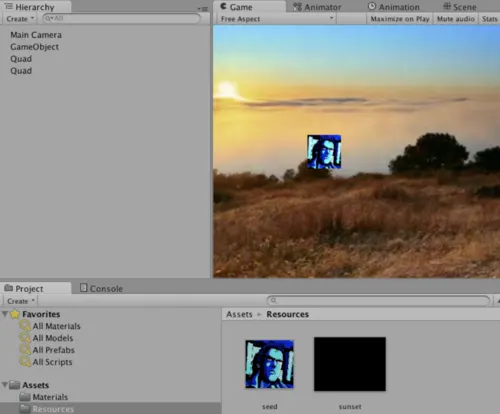Toggle Mute audio in Game view
500x414 pixels.
pyautogui.click(x=455, y=19)
